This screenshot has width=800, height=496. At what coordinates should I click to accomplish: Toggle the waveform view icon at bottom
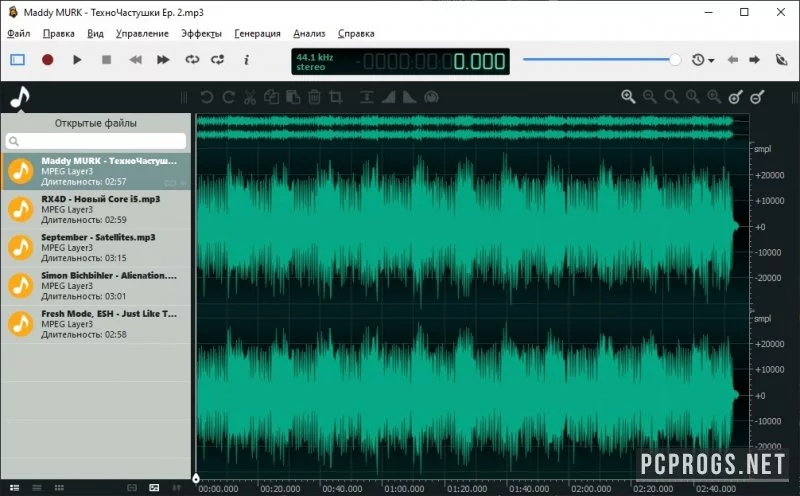154,488
